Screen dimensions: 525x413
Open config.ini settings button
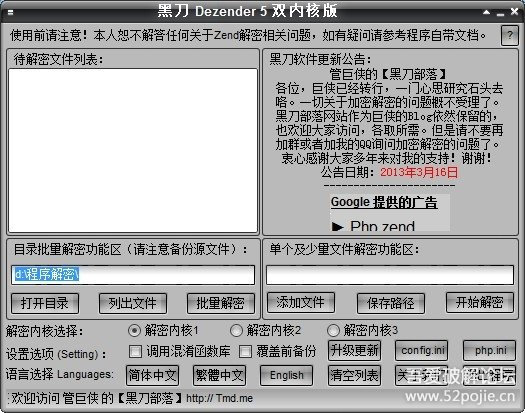click(x=422, y=351)
